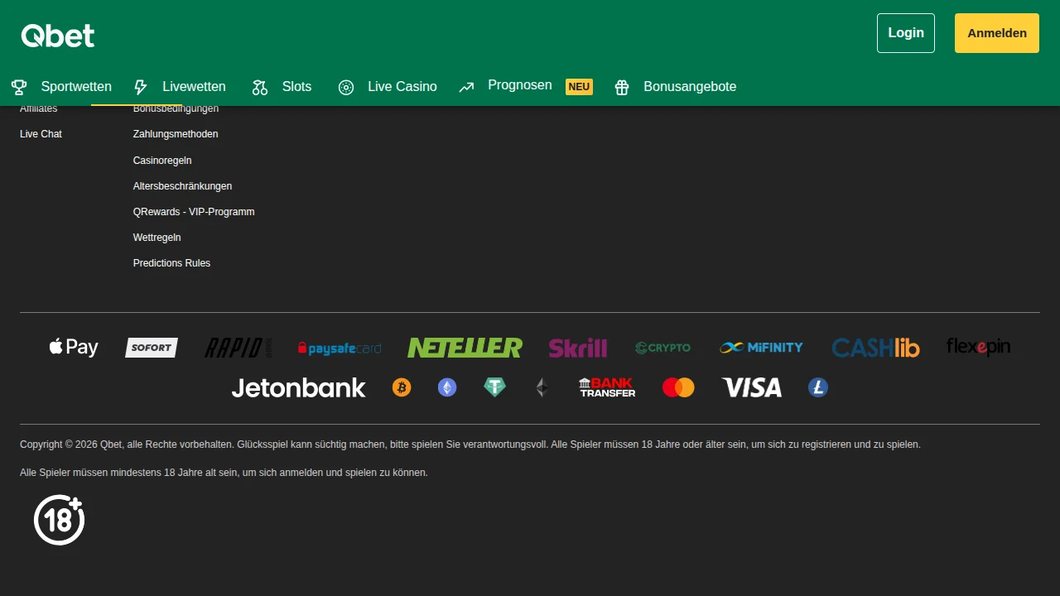
Task: Click the yellow Anmelden button
Action: pyautogui.click(x=996, y=33)
